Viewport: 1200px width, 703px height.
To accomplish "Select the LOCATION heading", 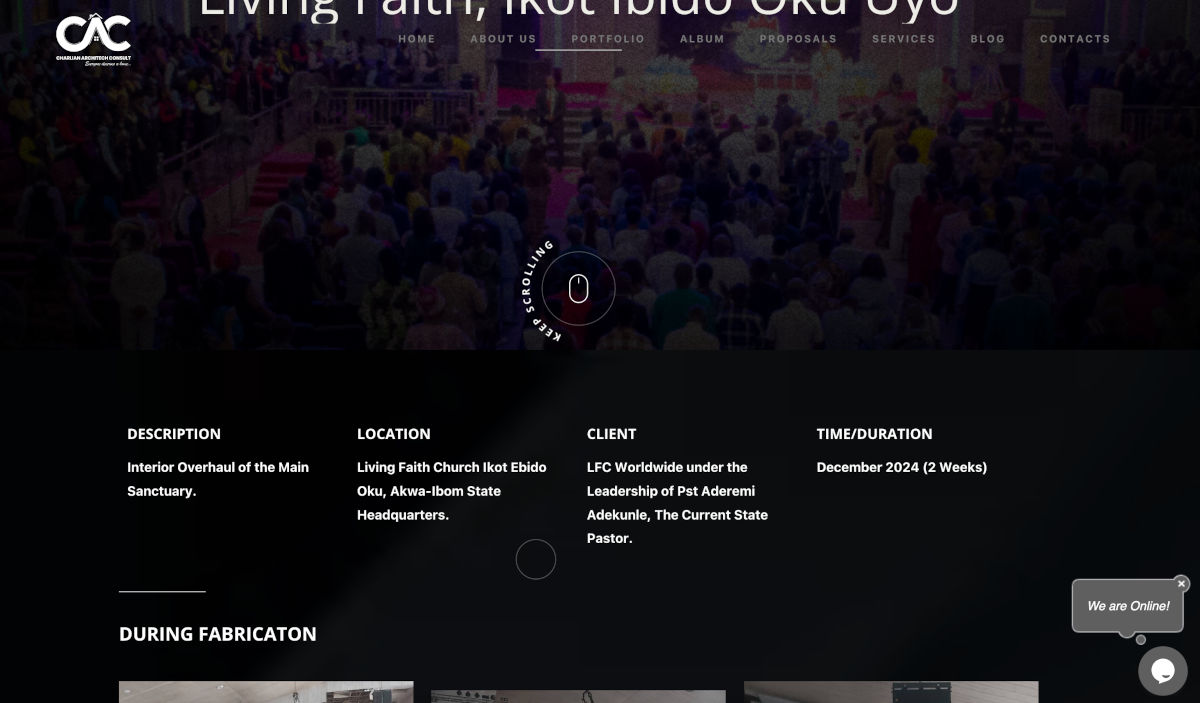I will 394,434.
